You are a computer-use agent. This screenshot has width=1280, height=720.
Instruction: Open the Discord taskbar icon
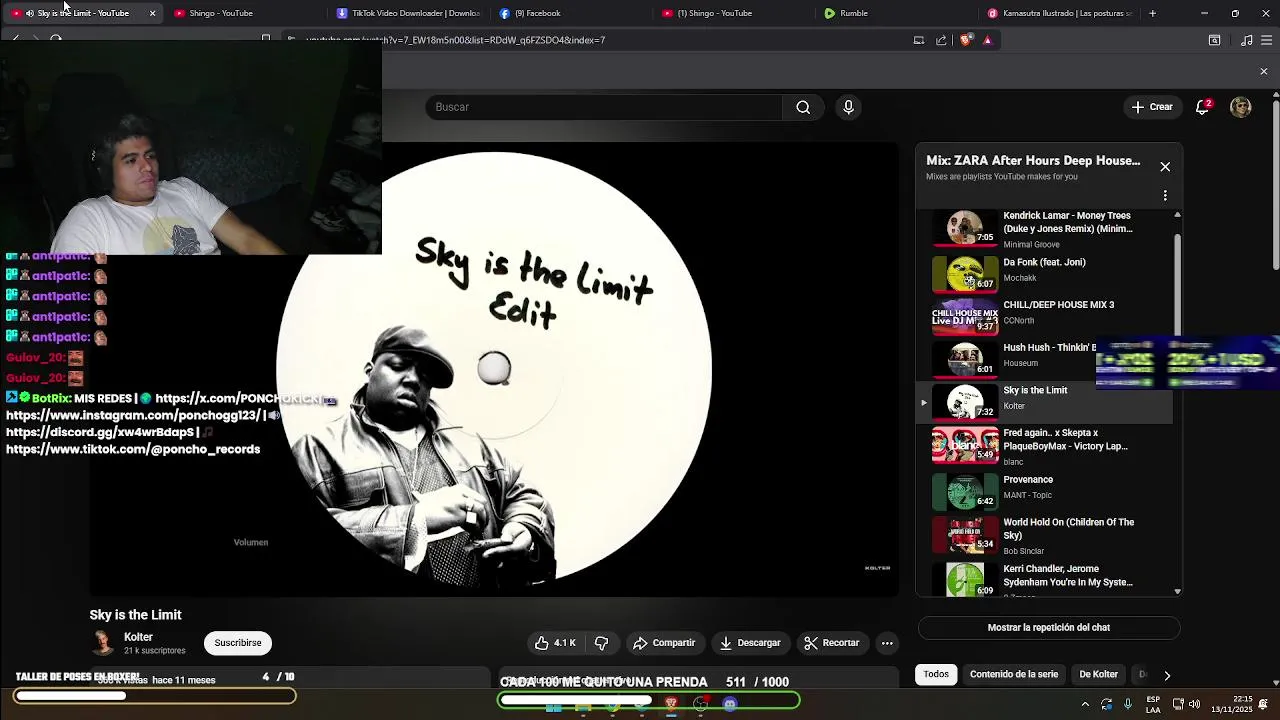click(x=730, y=704)
